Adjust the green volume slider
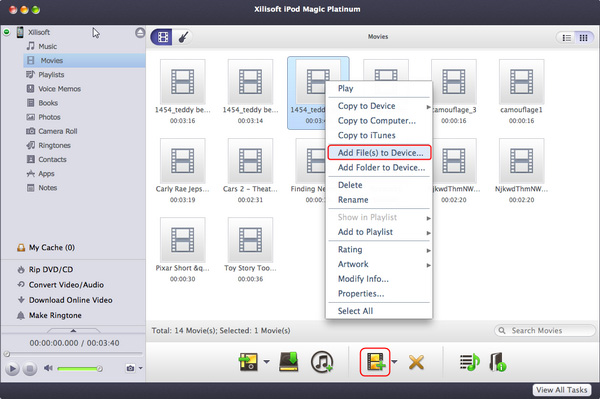600x399 pixels. pyautogui.click(x=80, y=369)
